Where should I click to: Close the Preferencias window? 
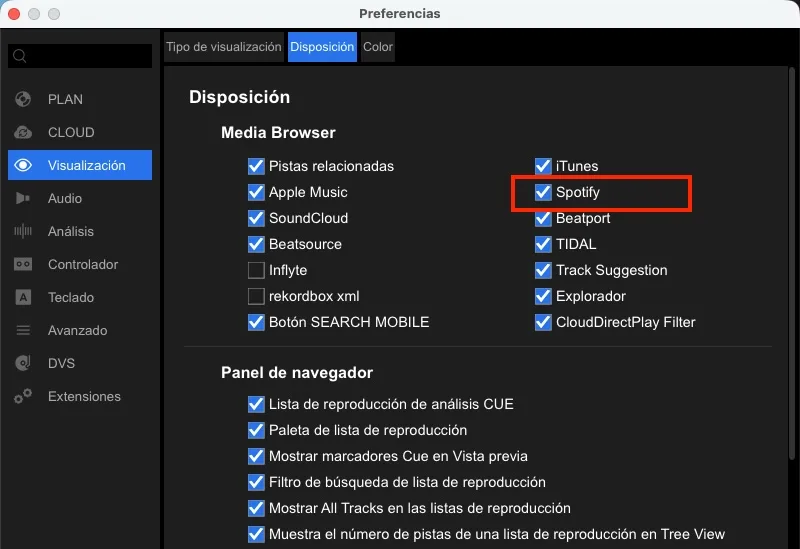click(14, 14)
